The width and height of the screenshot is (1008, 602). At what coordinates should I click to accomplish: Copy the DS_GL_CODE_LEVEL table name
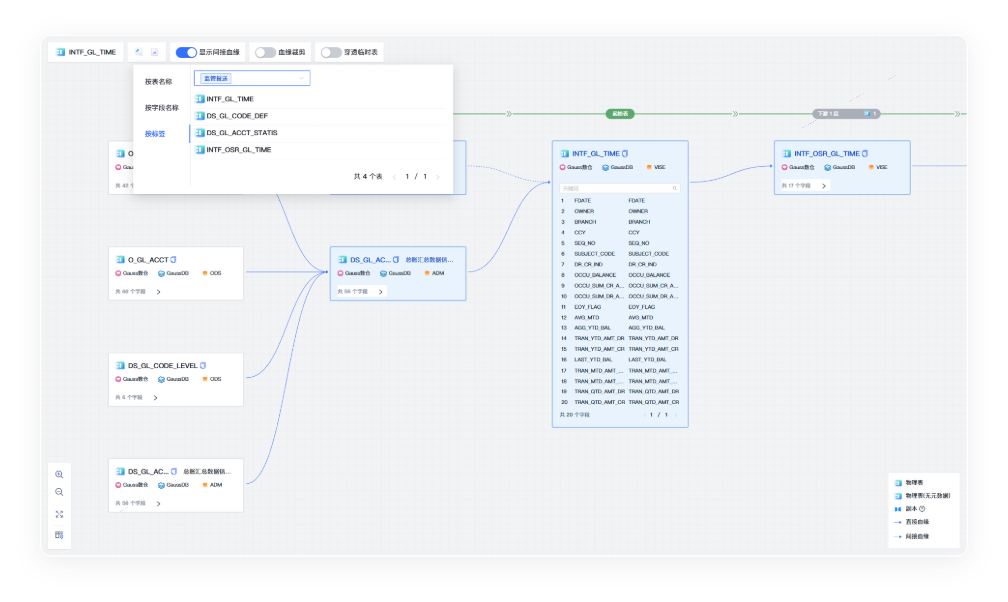(x=203, y=365)
